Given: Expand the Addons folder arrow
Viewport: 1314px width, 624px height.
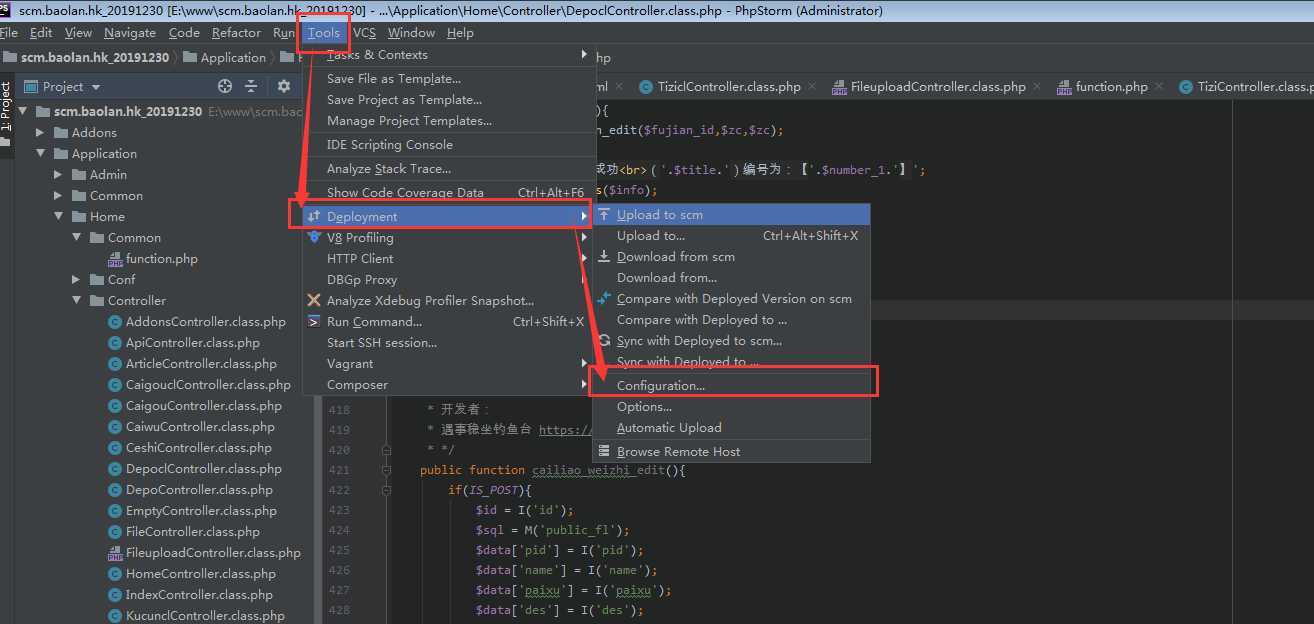Looking at the screenshot, I should click(40, 133).
